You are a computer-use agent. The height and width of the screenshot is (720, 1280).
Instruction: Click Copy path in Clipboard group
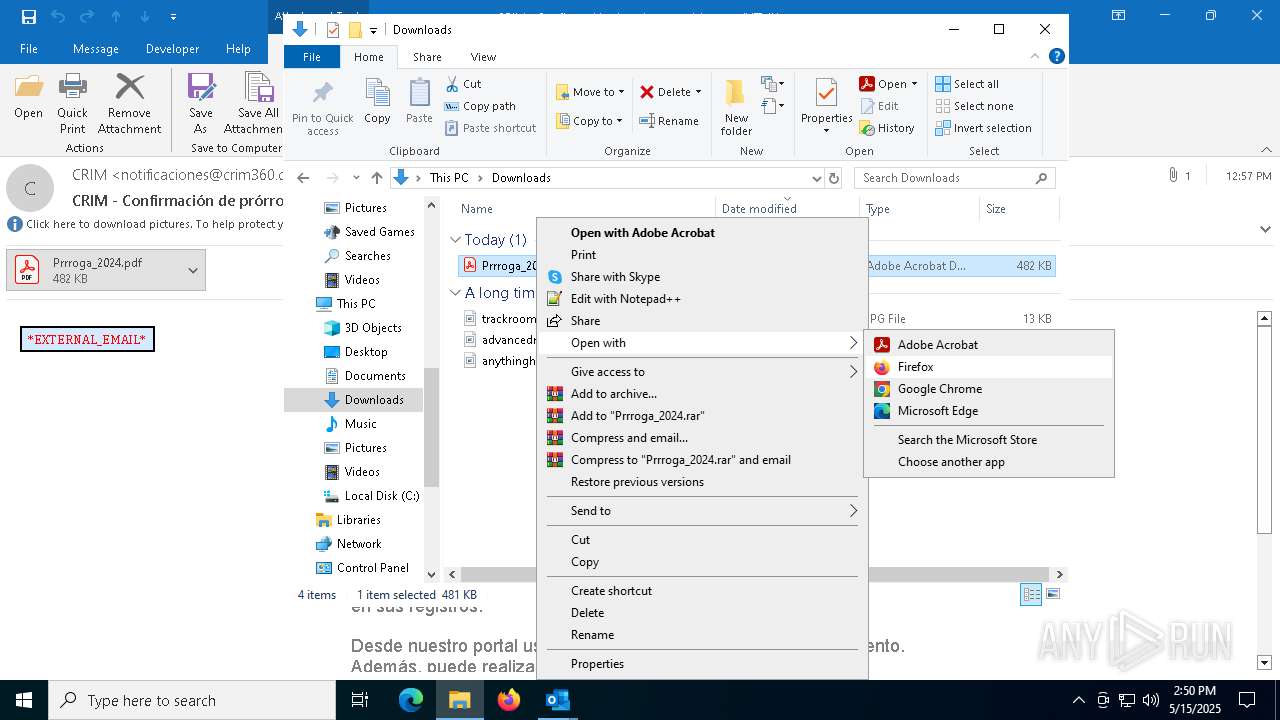480,106
